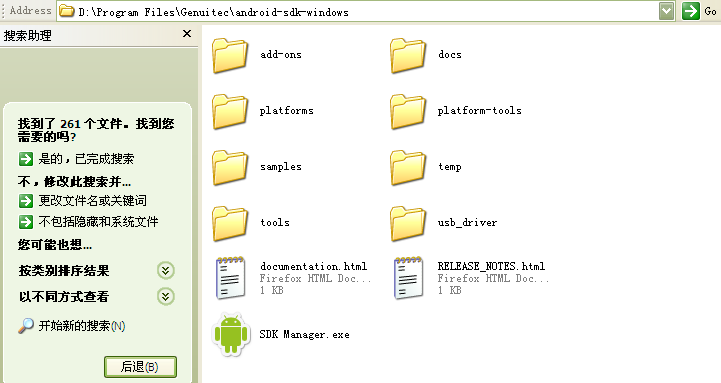This screenshot has height=383, width=721.
Task: Click the Android robot SDK Manager icon
Action: tap(231, 335)
